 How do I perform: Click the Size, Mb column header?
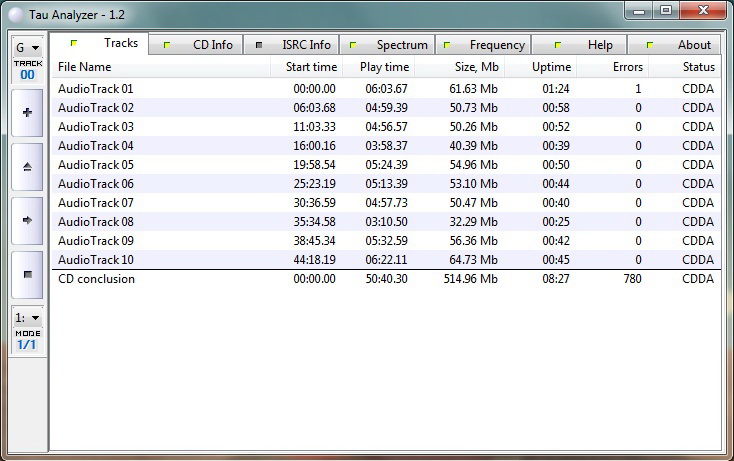[460, 67]
